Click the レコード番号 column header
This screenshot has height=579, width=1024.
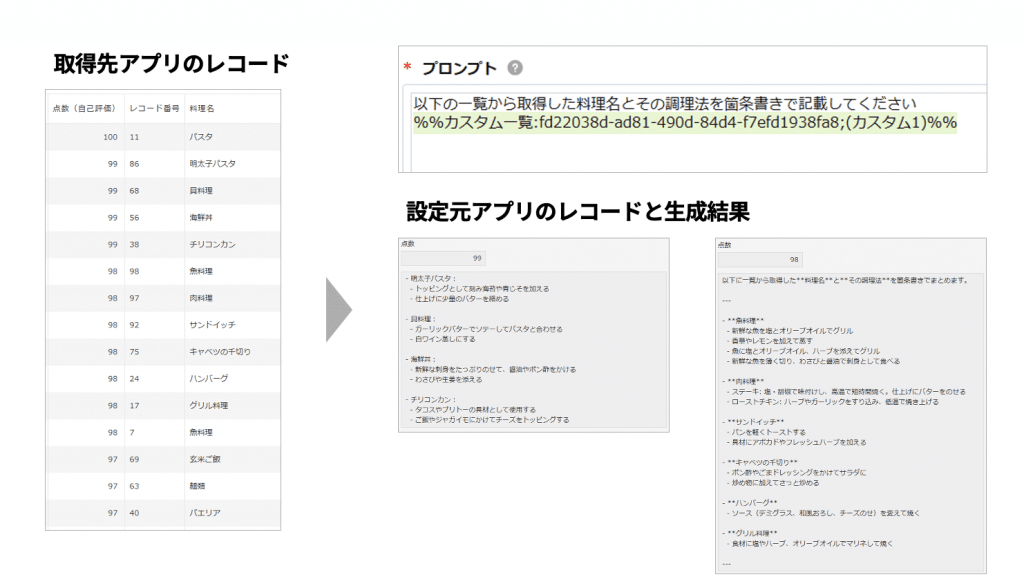pos(154,108)
